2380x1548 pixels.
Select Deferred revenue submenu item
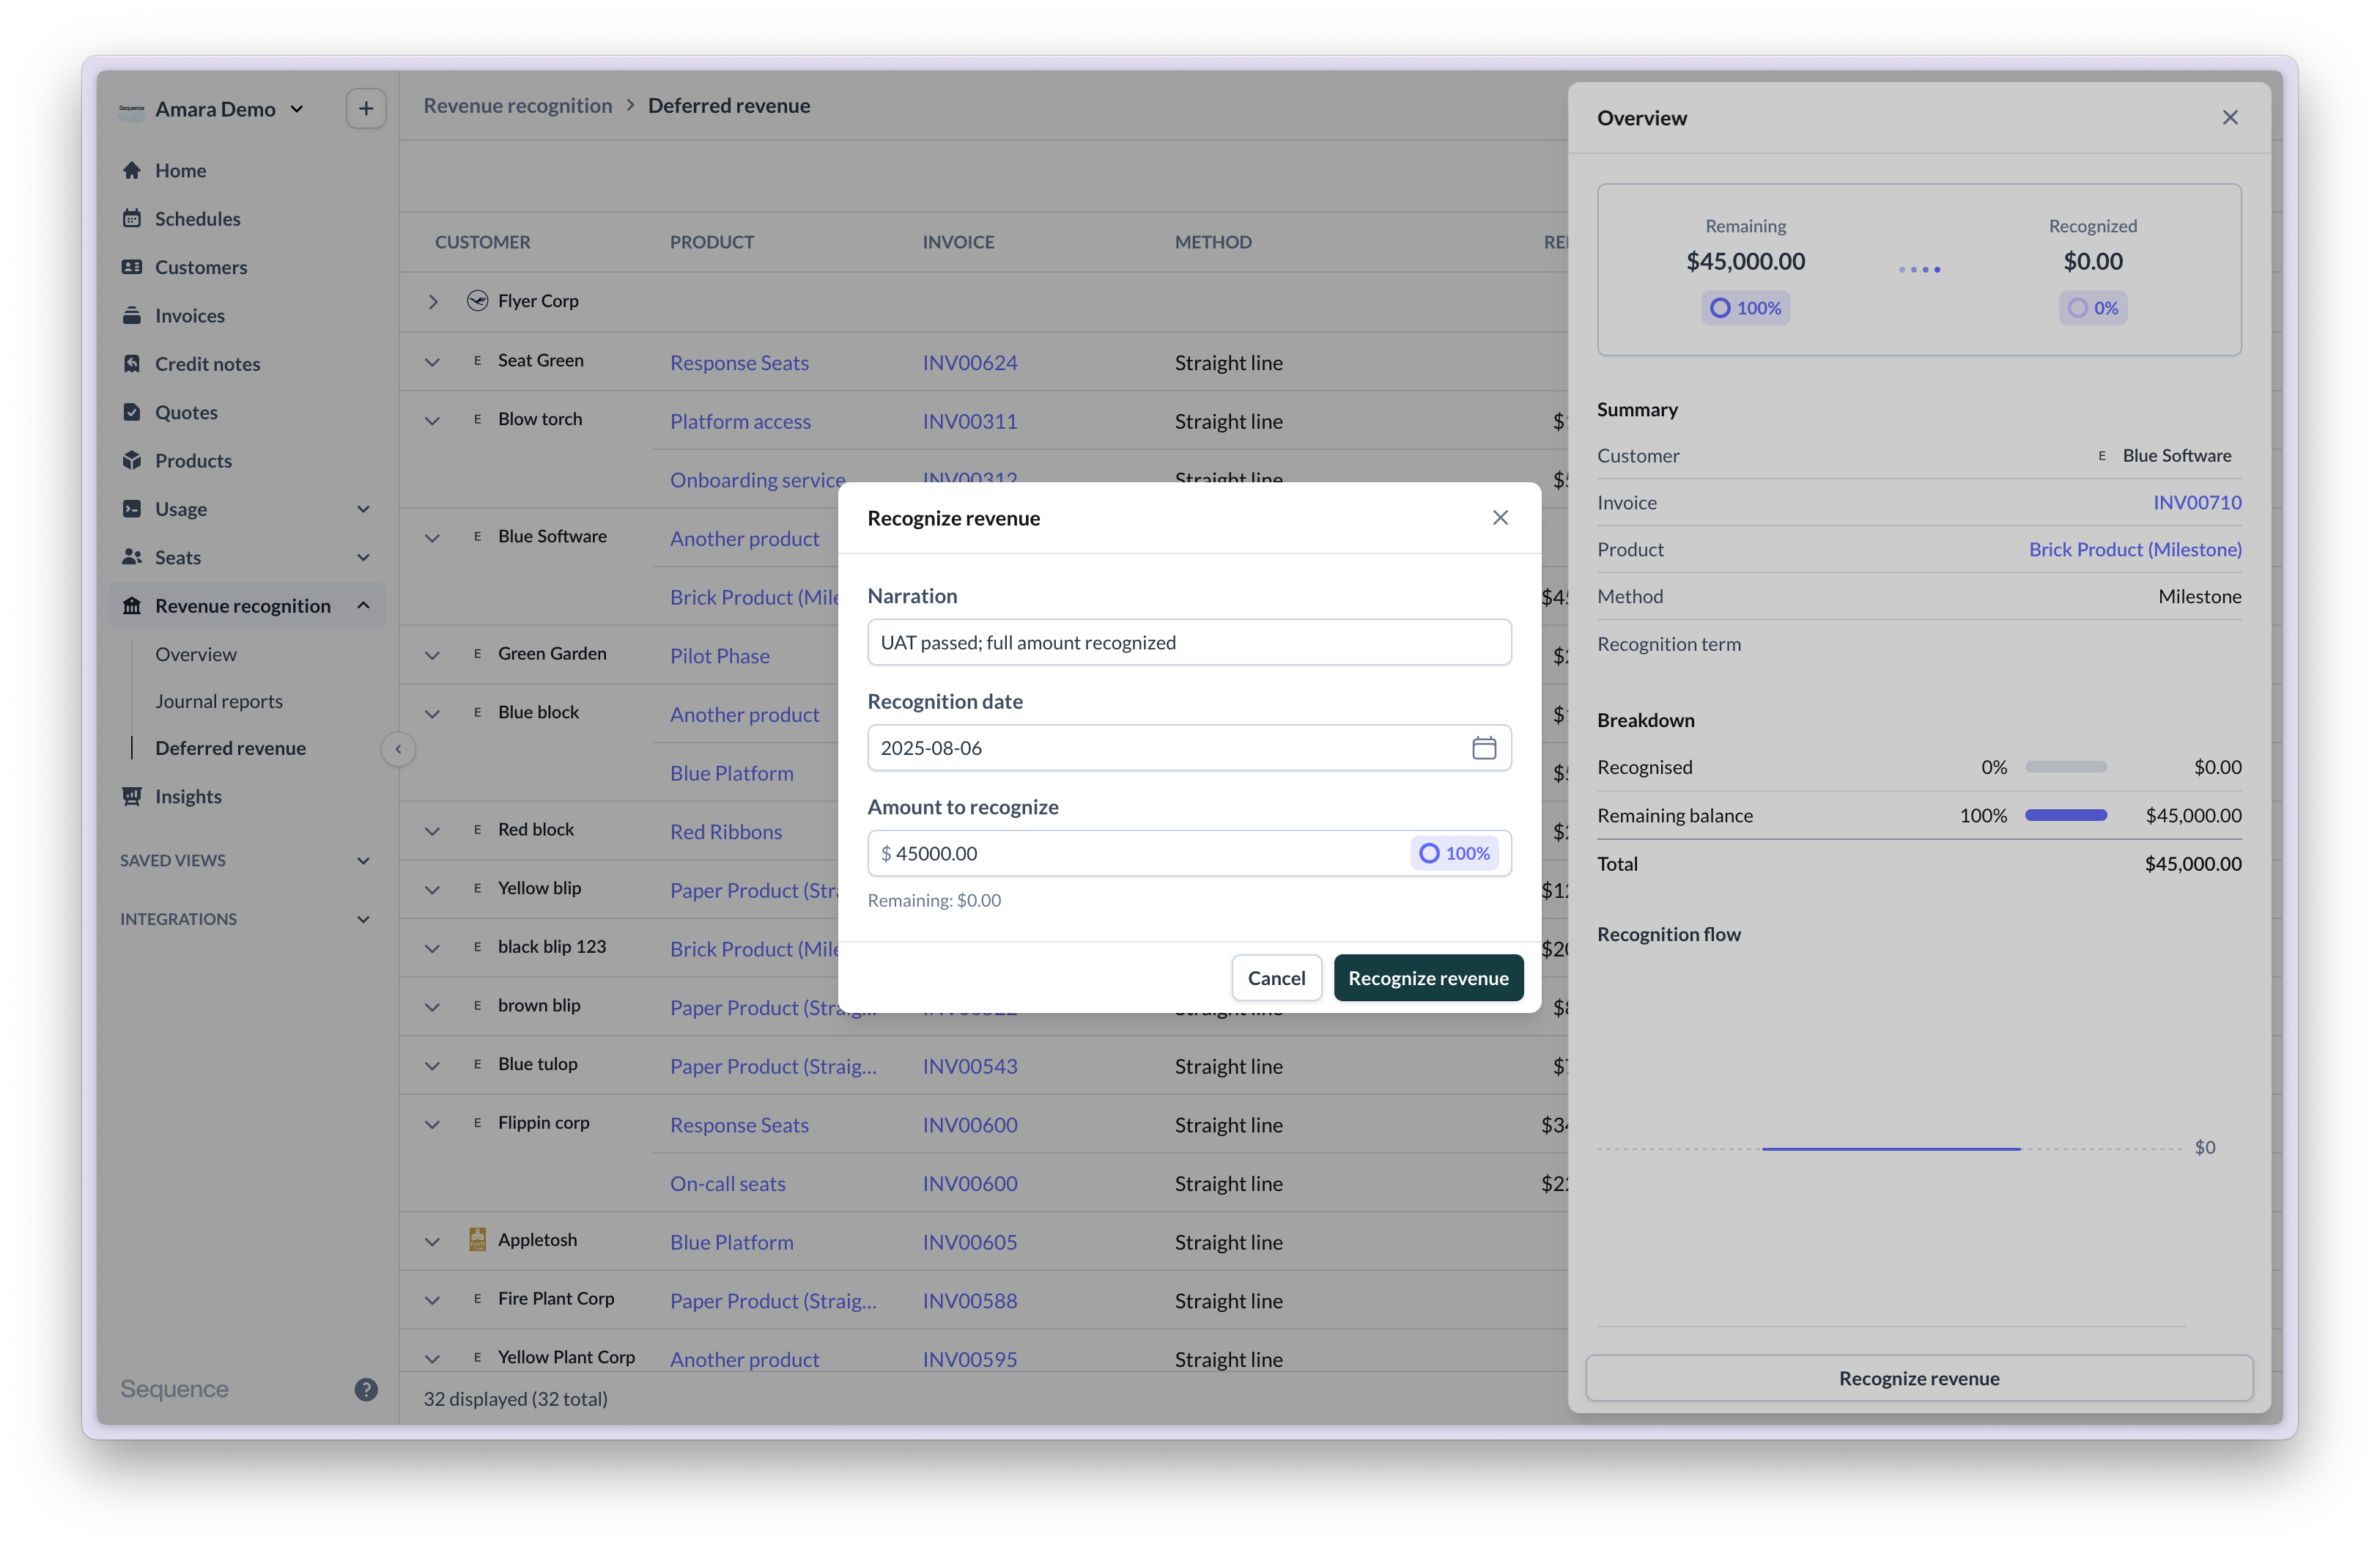tap(231, 748)
